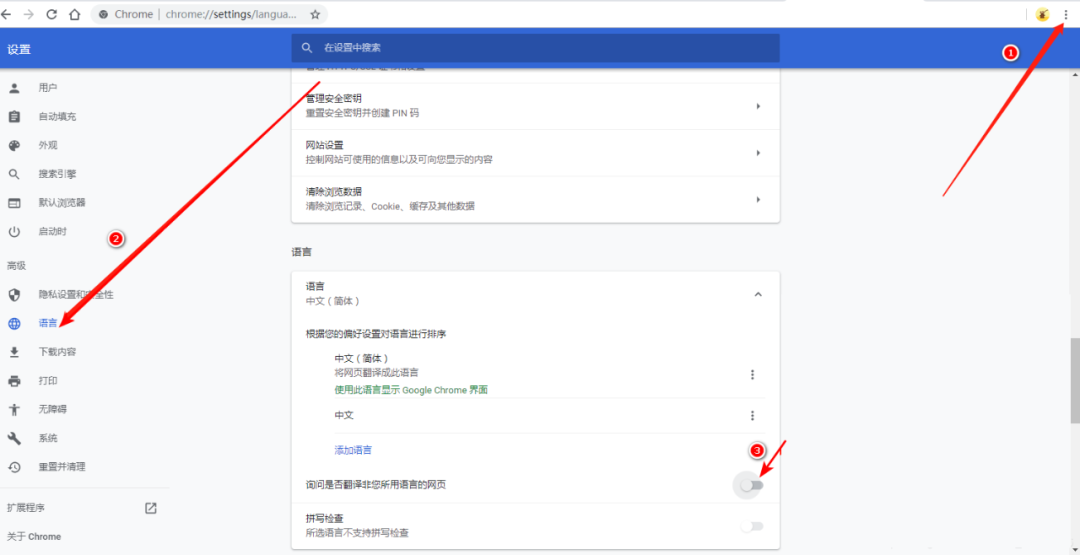Screen dimensions: 1080x555
Task: Click the open-in-new icon beside 扩展程序
Action: (x=151, y=508)
